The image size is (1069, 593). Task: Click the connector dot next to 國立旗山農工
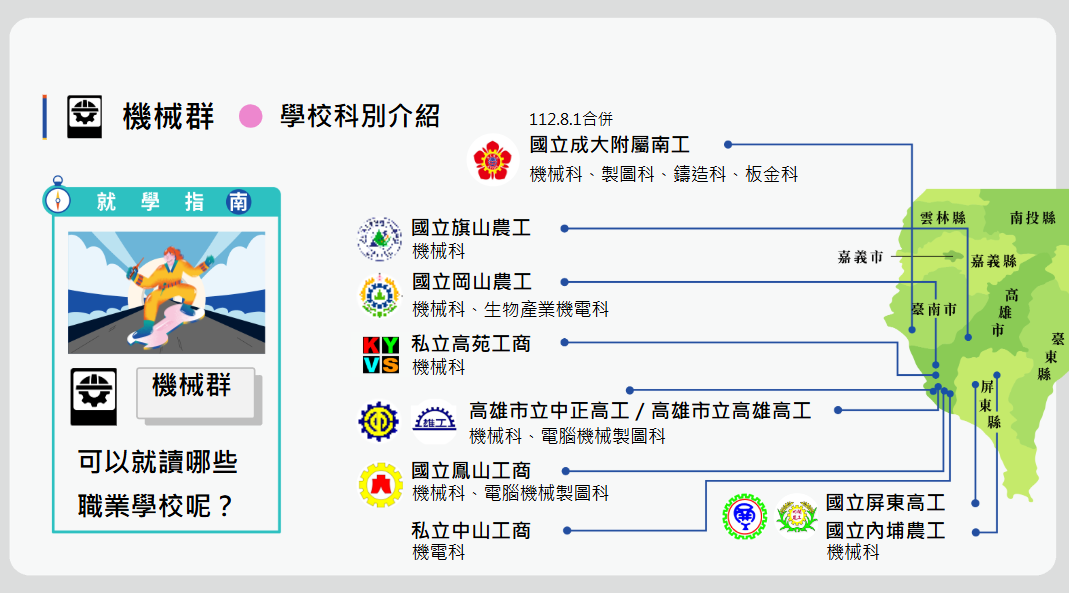click(564, 229)
